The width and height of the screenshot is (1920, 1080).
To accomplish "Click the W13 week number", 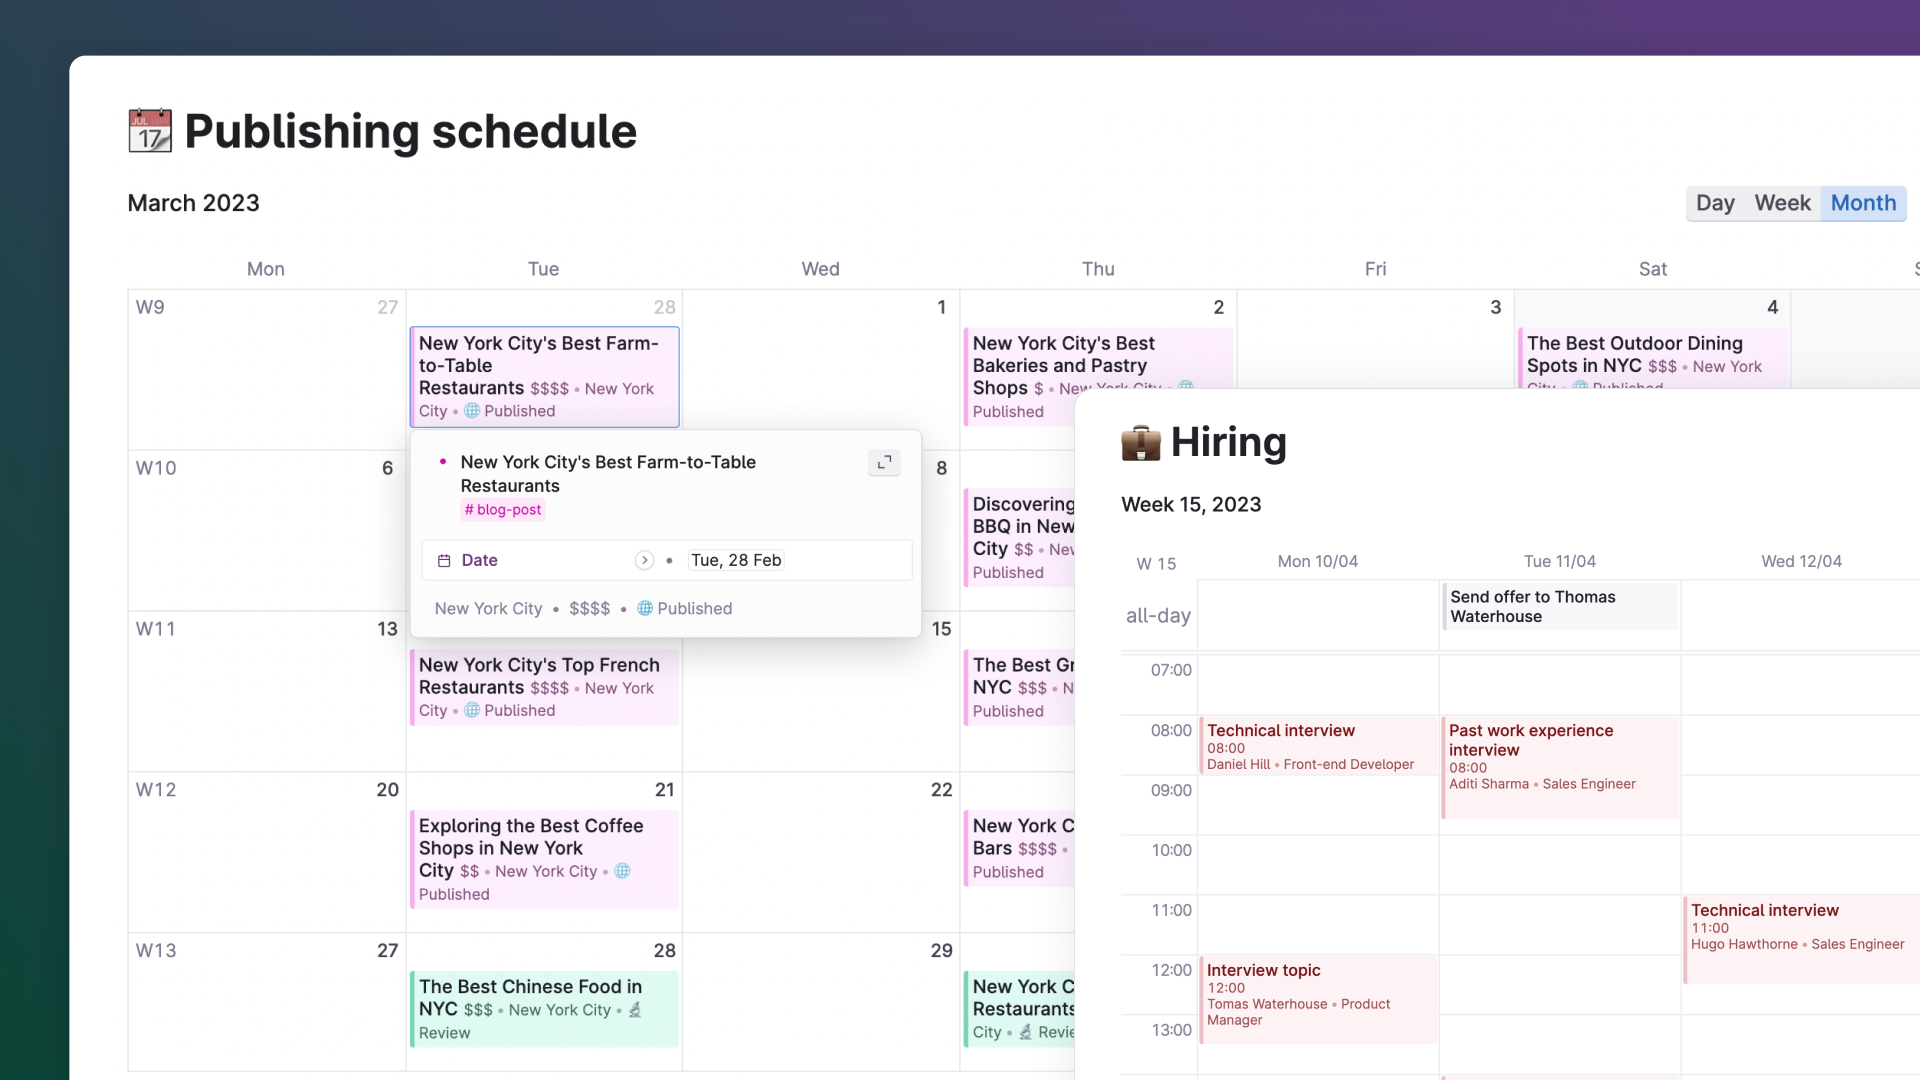I will click(x=156, y=951).
